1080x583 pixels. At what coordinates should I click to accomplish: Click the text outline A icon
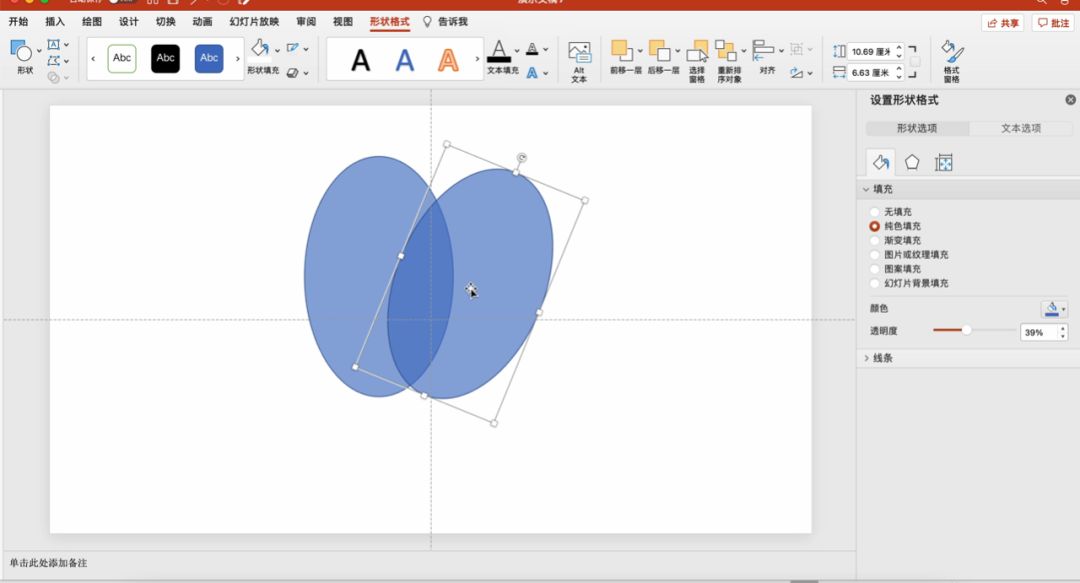click(532, 49)
